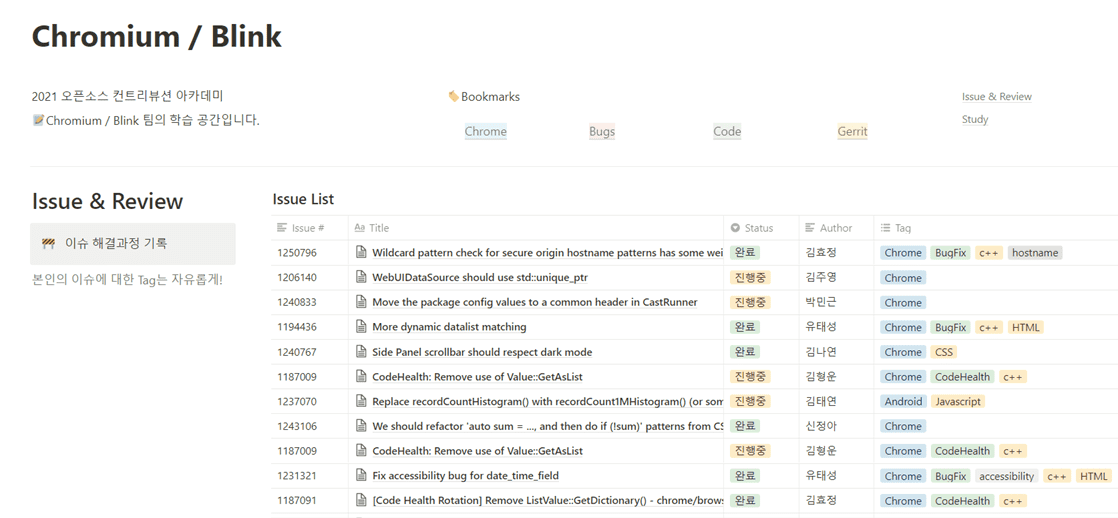Click the BugFix tag in the Wildcard pattern row

click(x=950, y=253)
